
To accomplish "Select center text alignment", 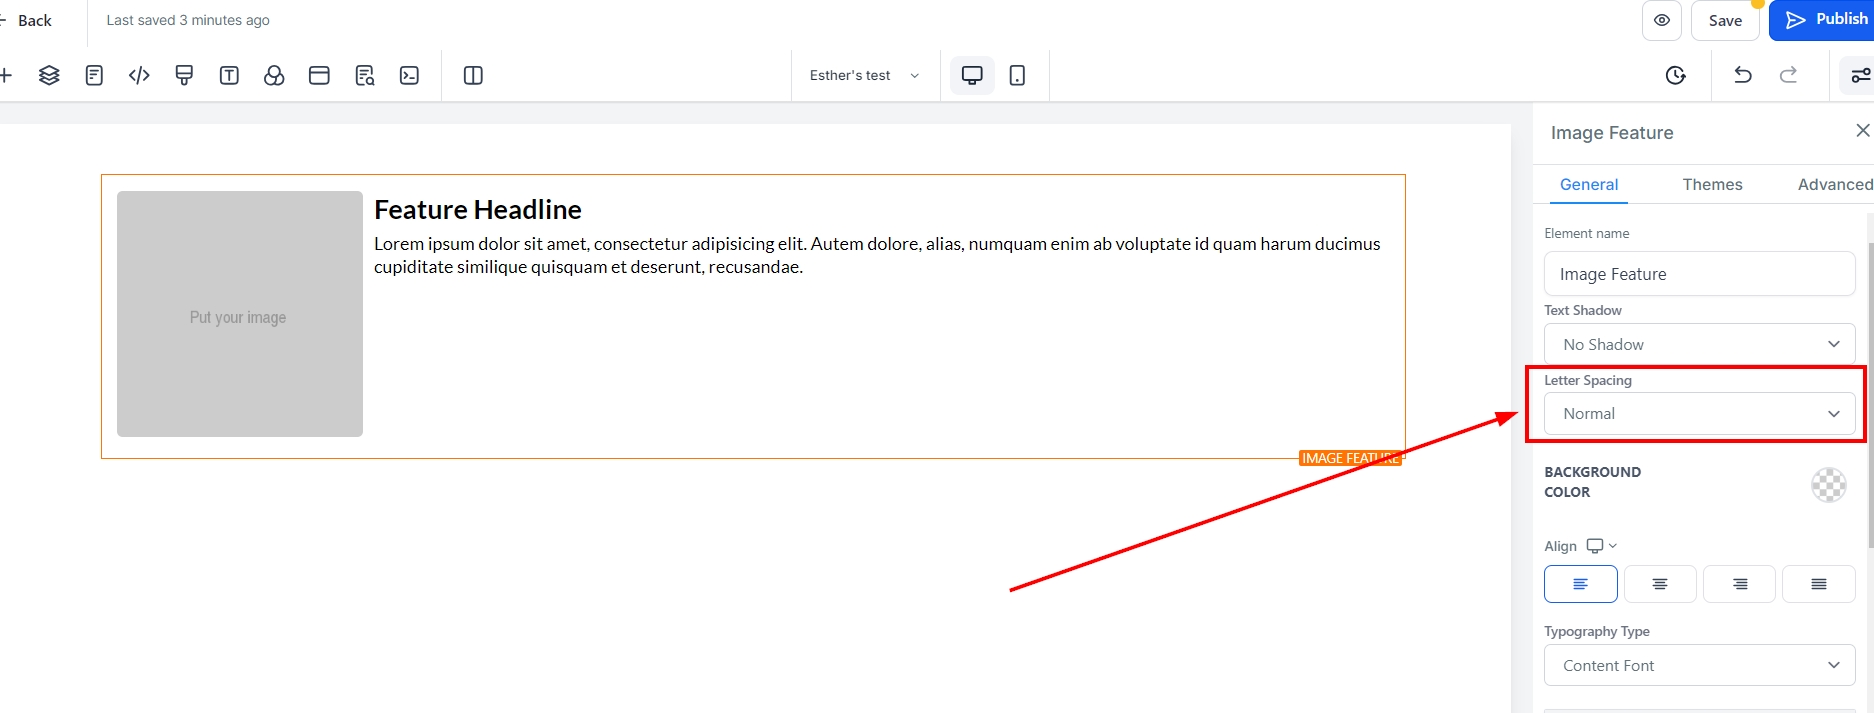I will coord(1659,584).
